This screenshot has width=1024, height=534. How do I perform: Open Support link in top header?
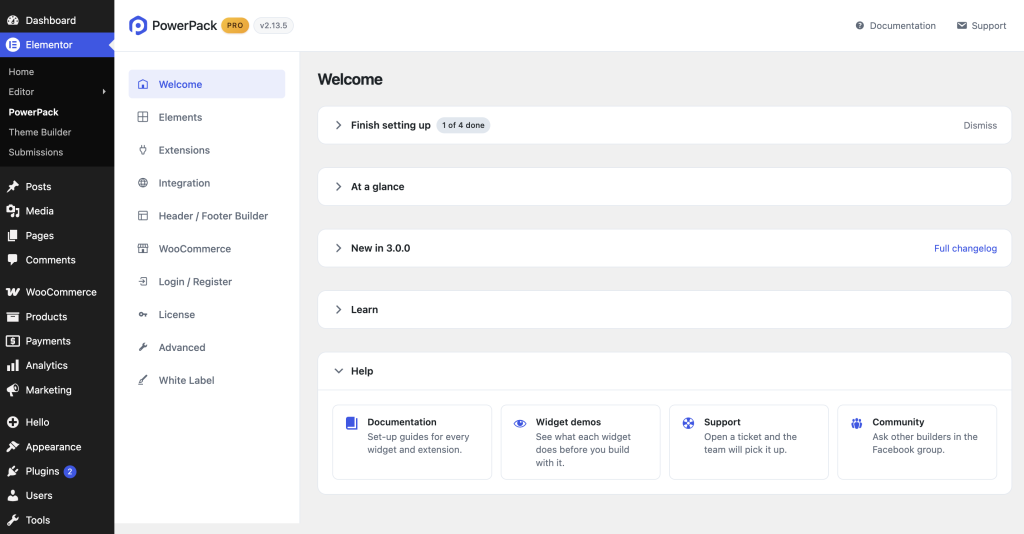(981, 25)
